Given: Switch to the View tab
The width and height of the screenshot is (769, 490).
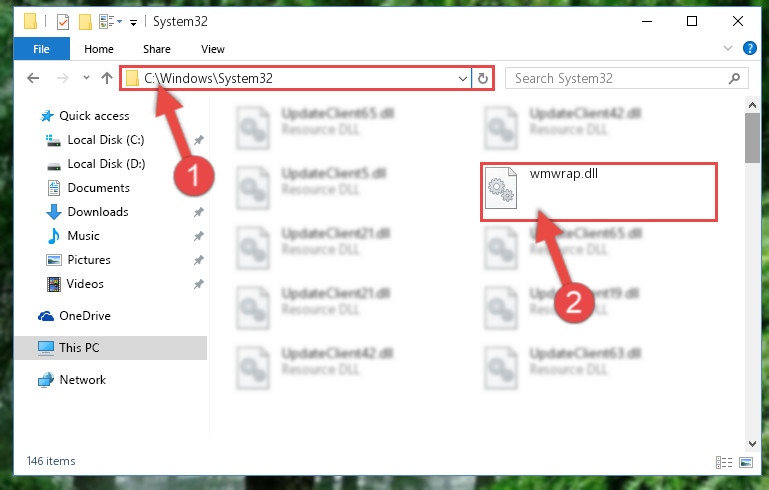Looking at the screenshot, I should pyautogui.click(x=212, y=49).
